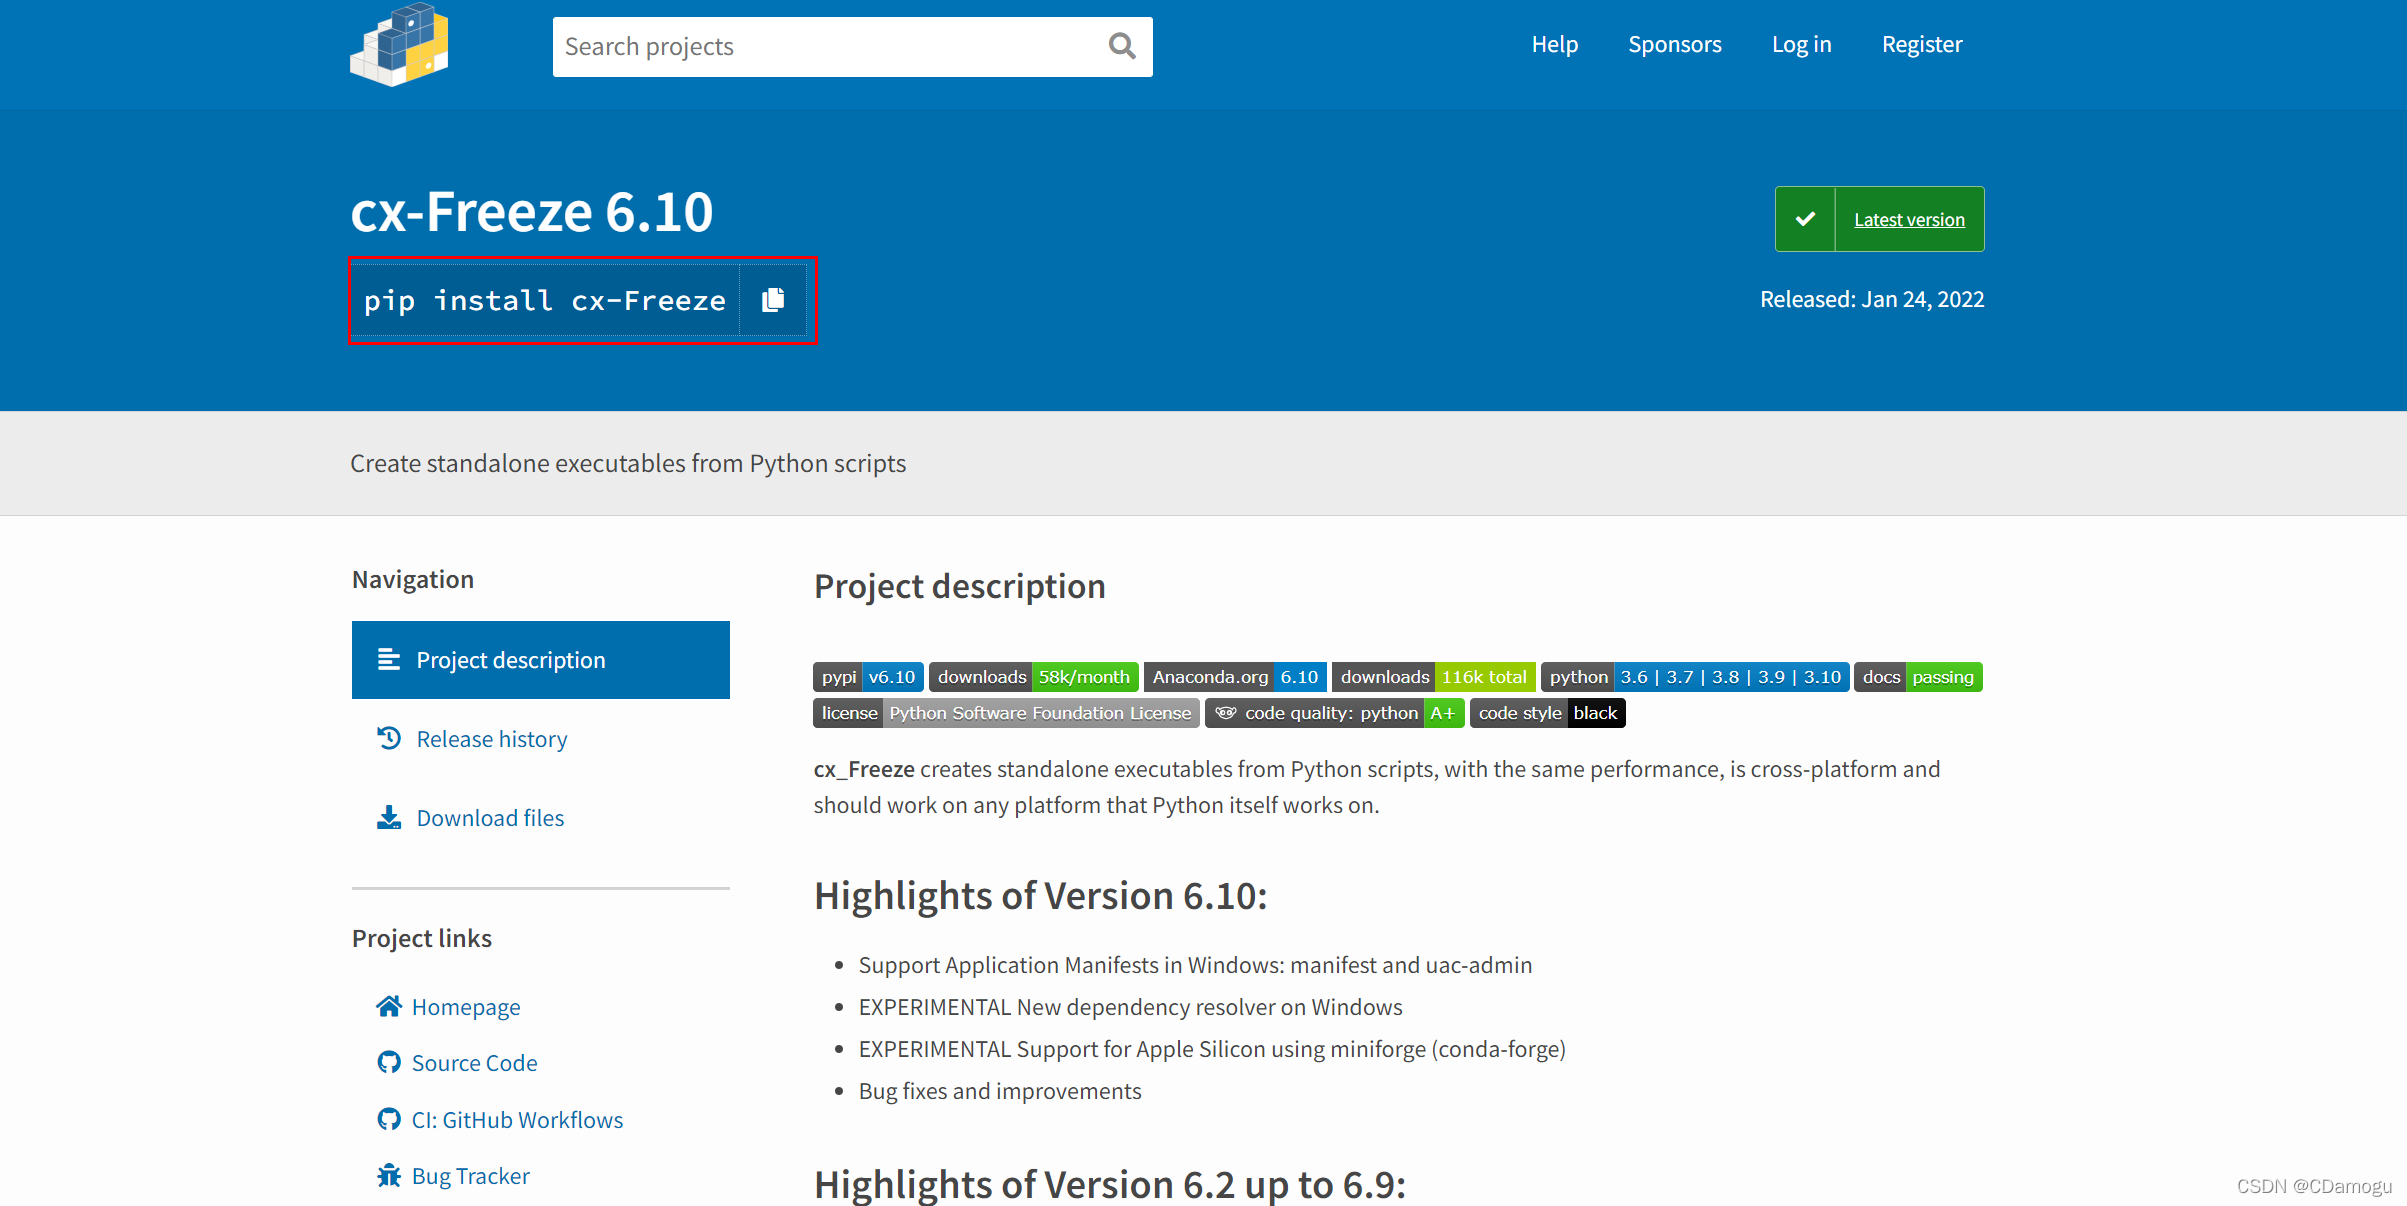
Task: Click the Release history clock icon
Action: tap(388, 738)
